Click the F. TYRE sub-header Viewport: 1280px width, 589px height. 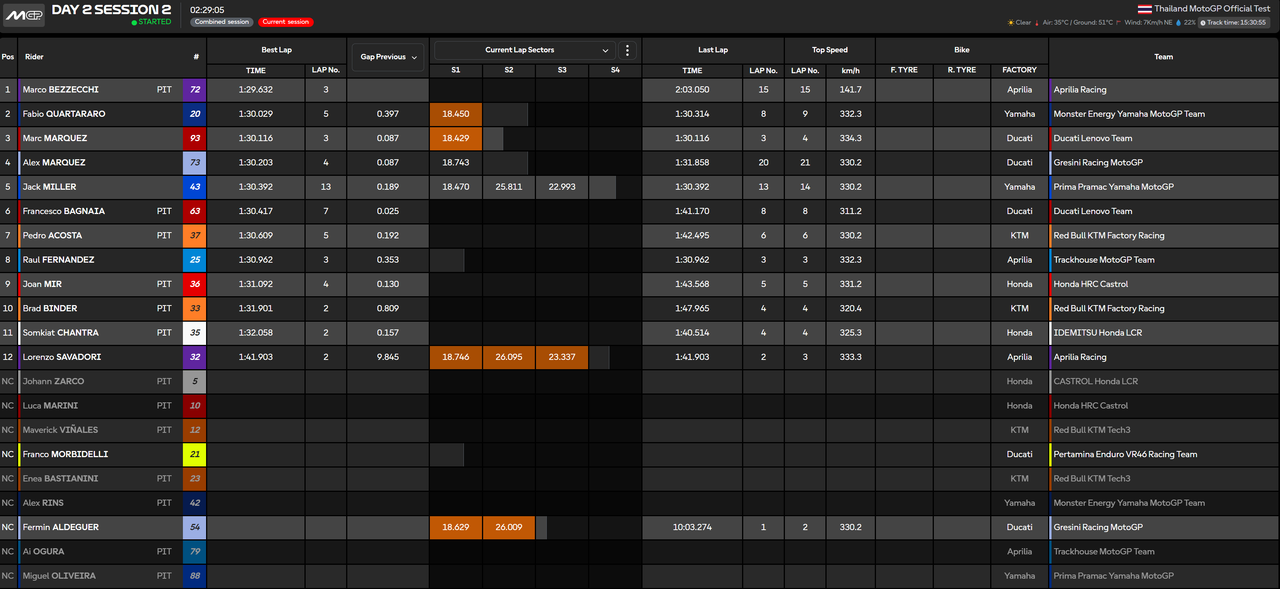[x=904, y=70]
